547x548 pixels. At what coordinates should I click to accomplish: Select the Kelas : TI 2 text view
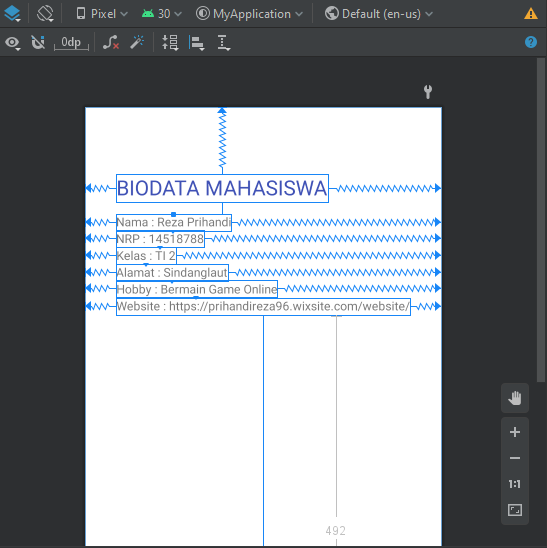point(146,256)
